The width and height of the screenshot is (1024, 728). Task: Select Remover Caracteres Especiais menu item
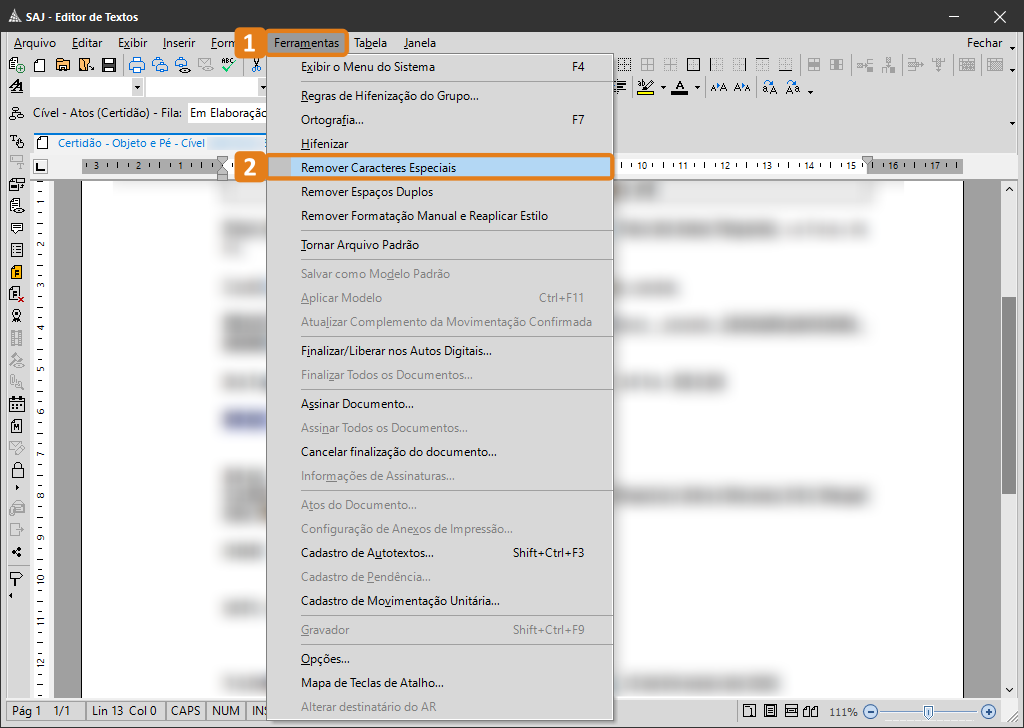pos(440,168)
